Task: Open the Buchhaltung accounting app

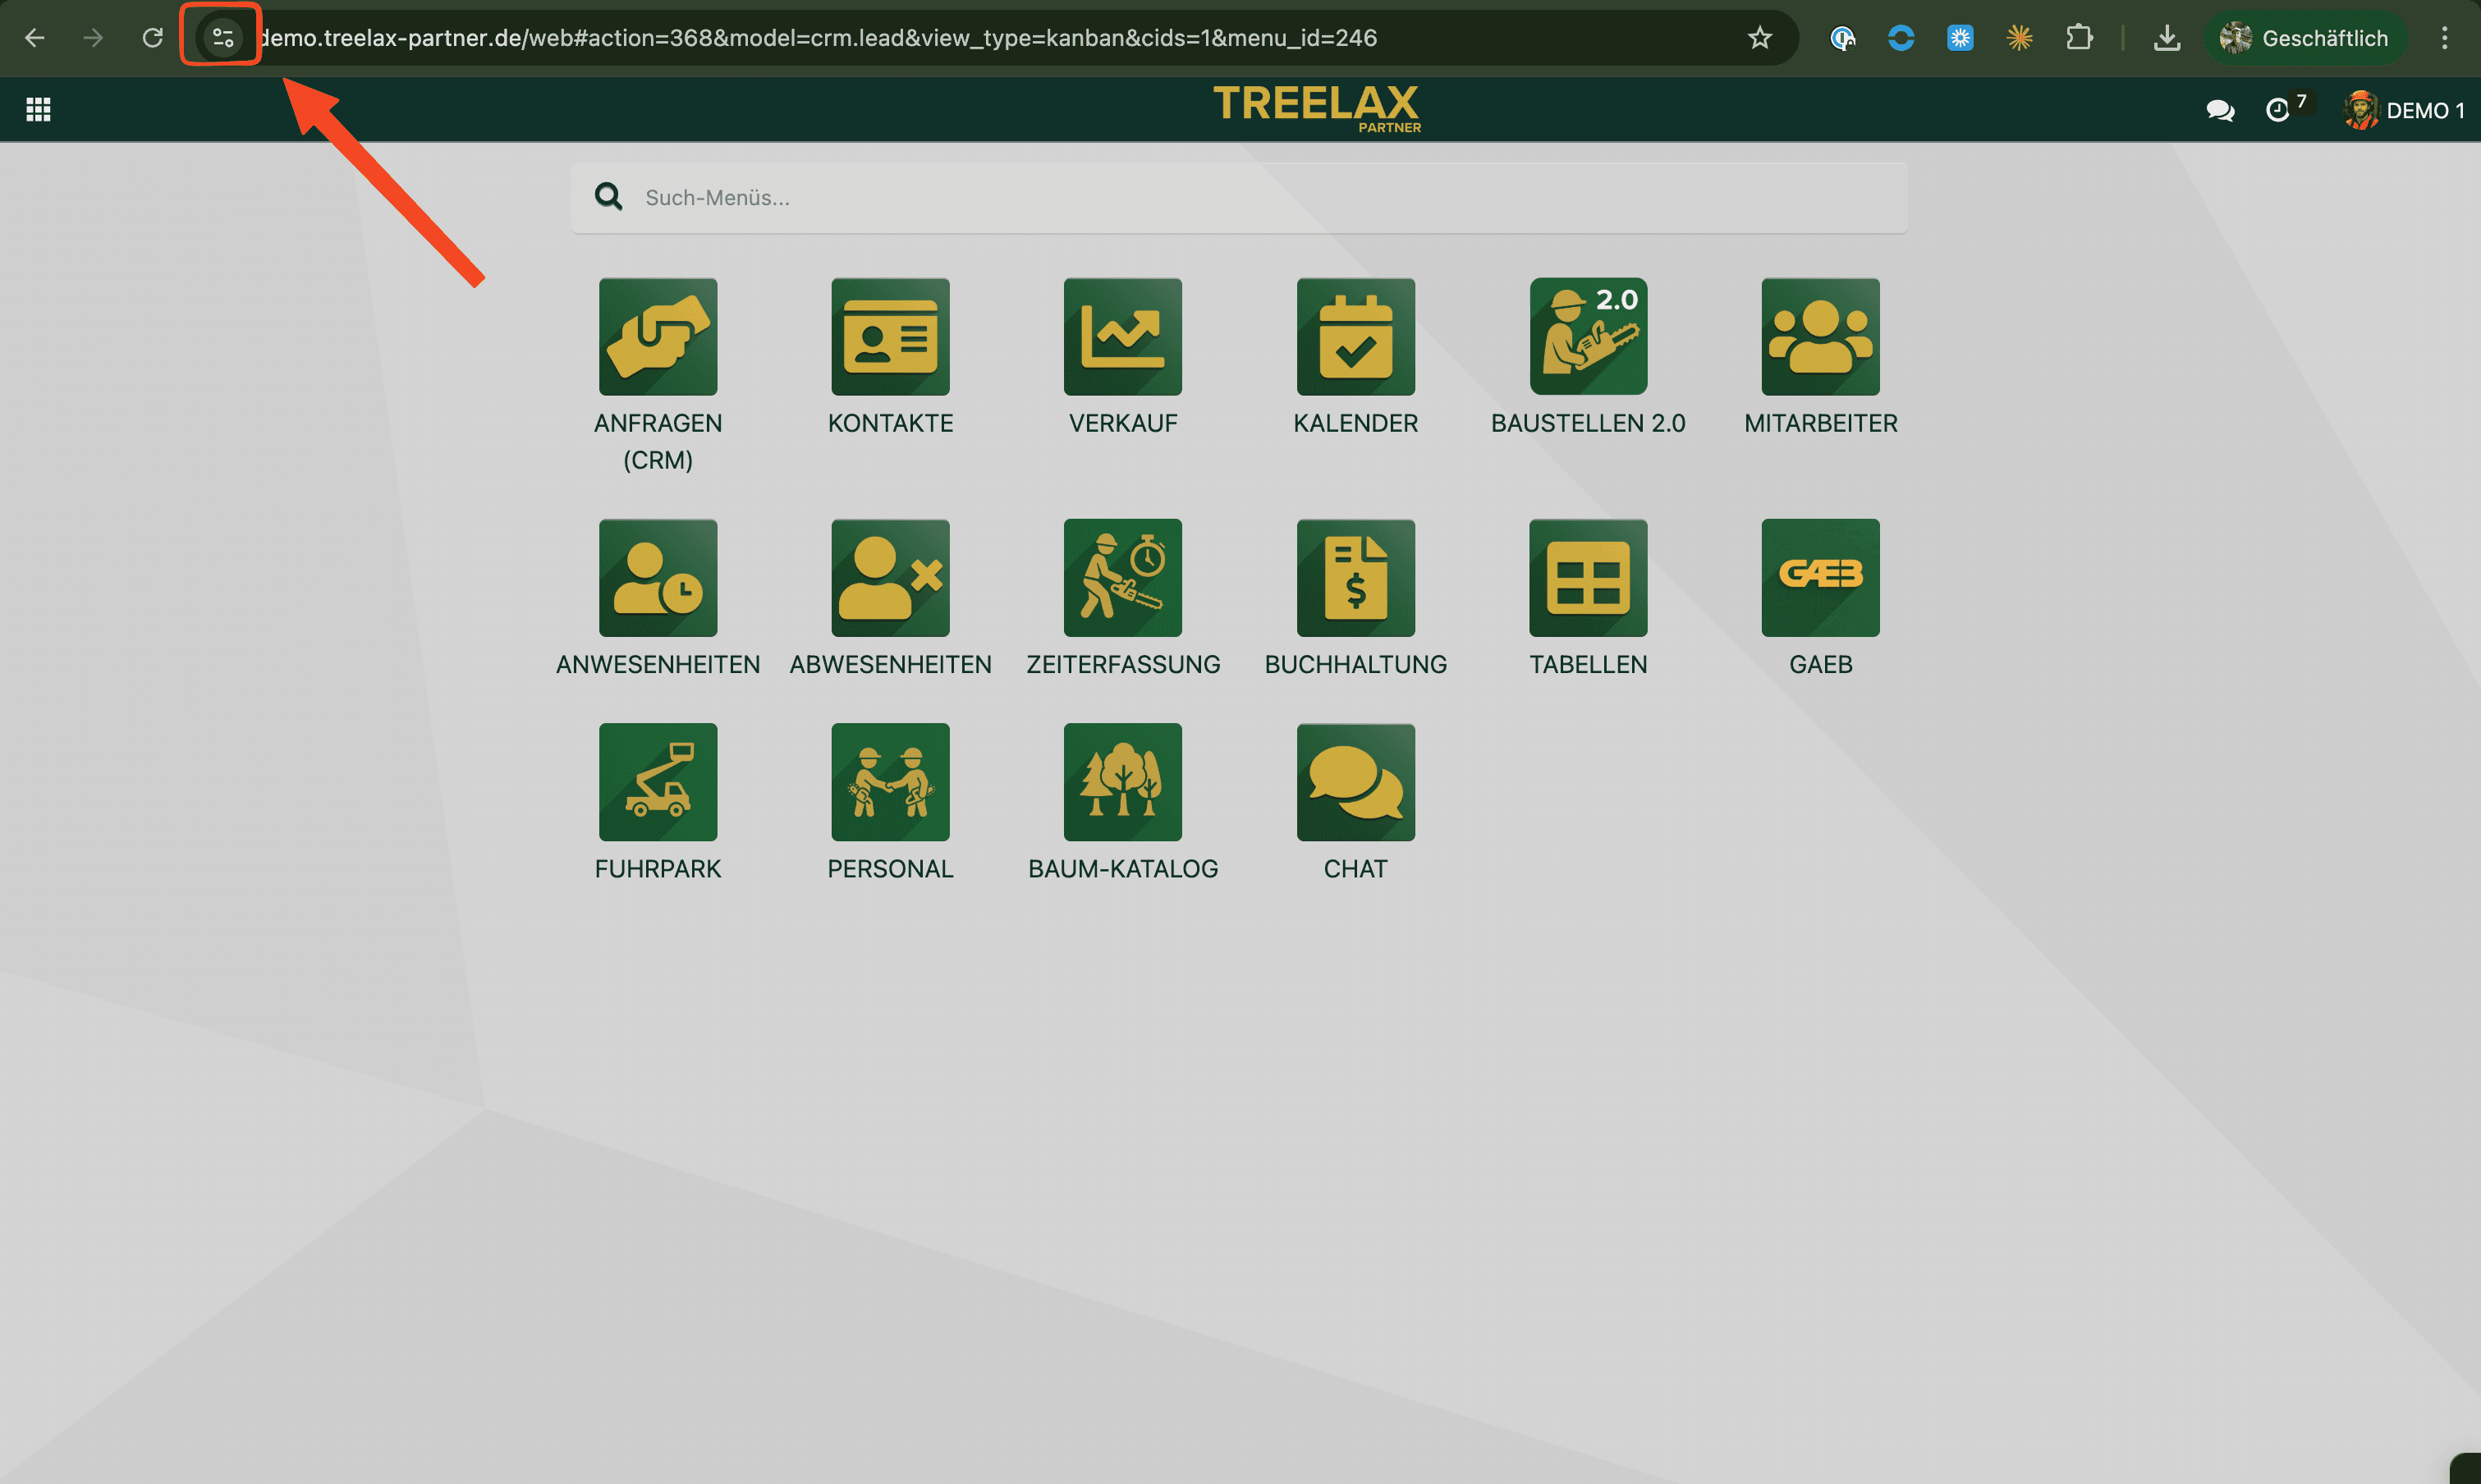Action: click(x=1355, y=578)
